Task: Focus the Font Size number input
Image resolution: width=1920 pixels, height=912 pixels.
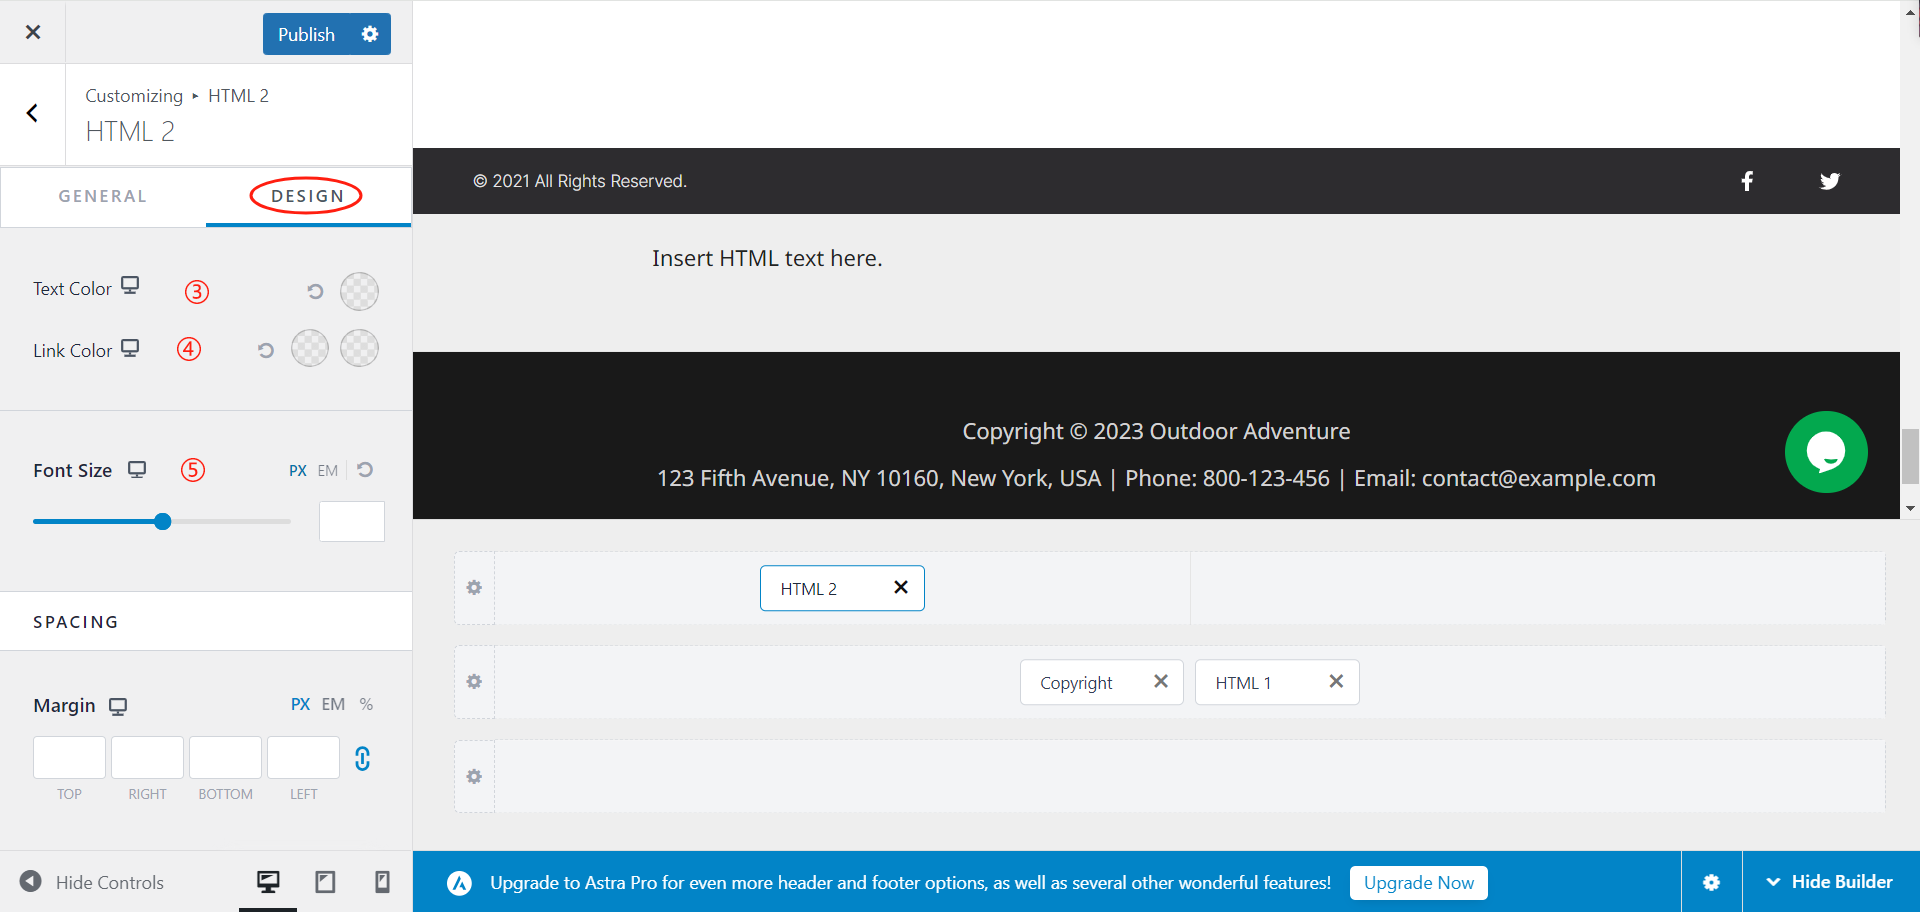Action: click(x=352, y=521)
